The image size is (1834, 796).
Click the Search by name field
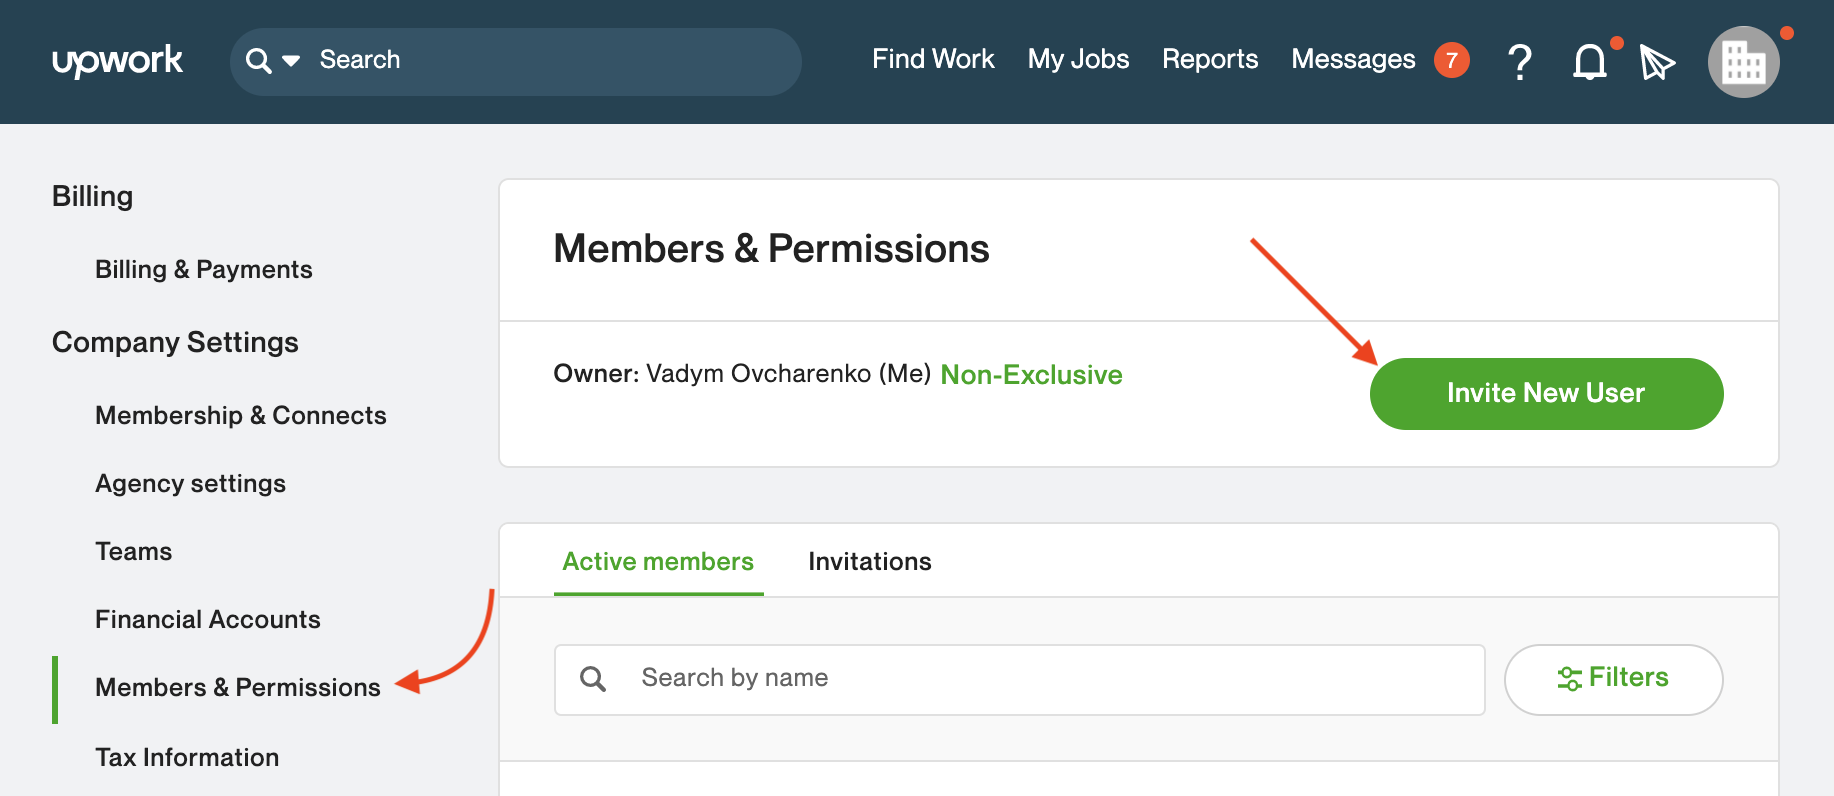coord(1020,680)
